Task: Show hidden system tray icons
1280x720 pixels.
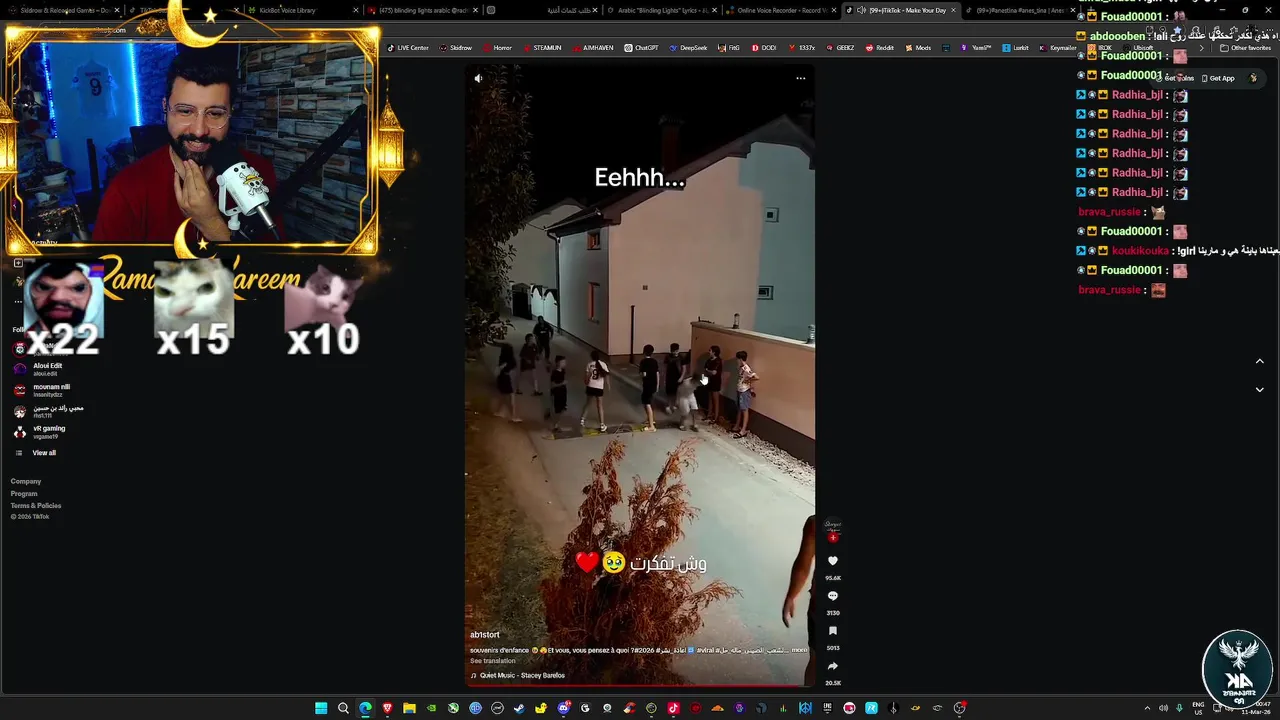Action: (x=1147, y=708)
